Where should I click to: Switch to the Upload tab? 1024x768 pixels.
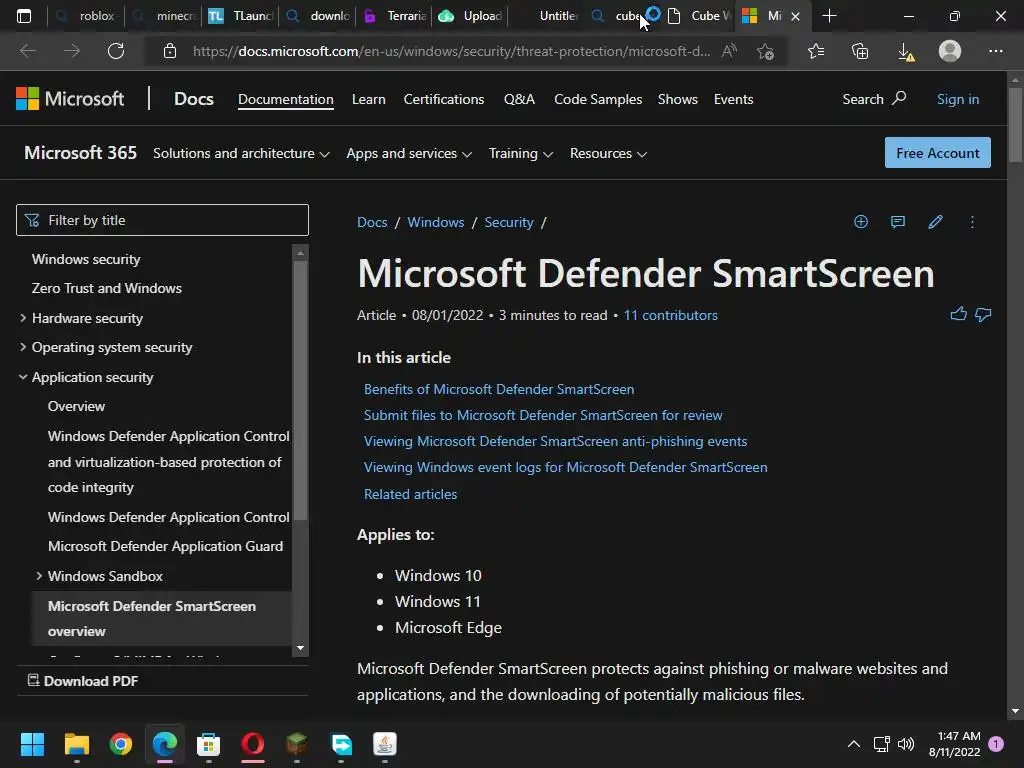tap(472, 16)
